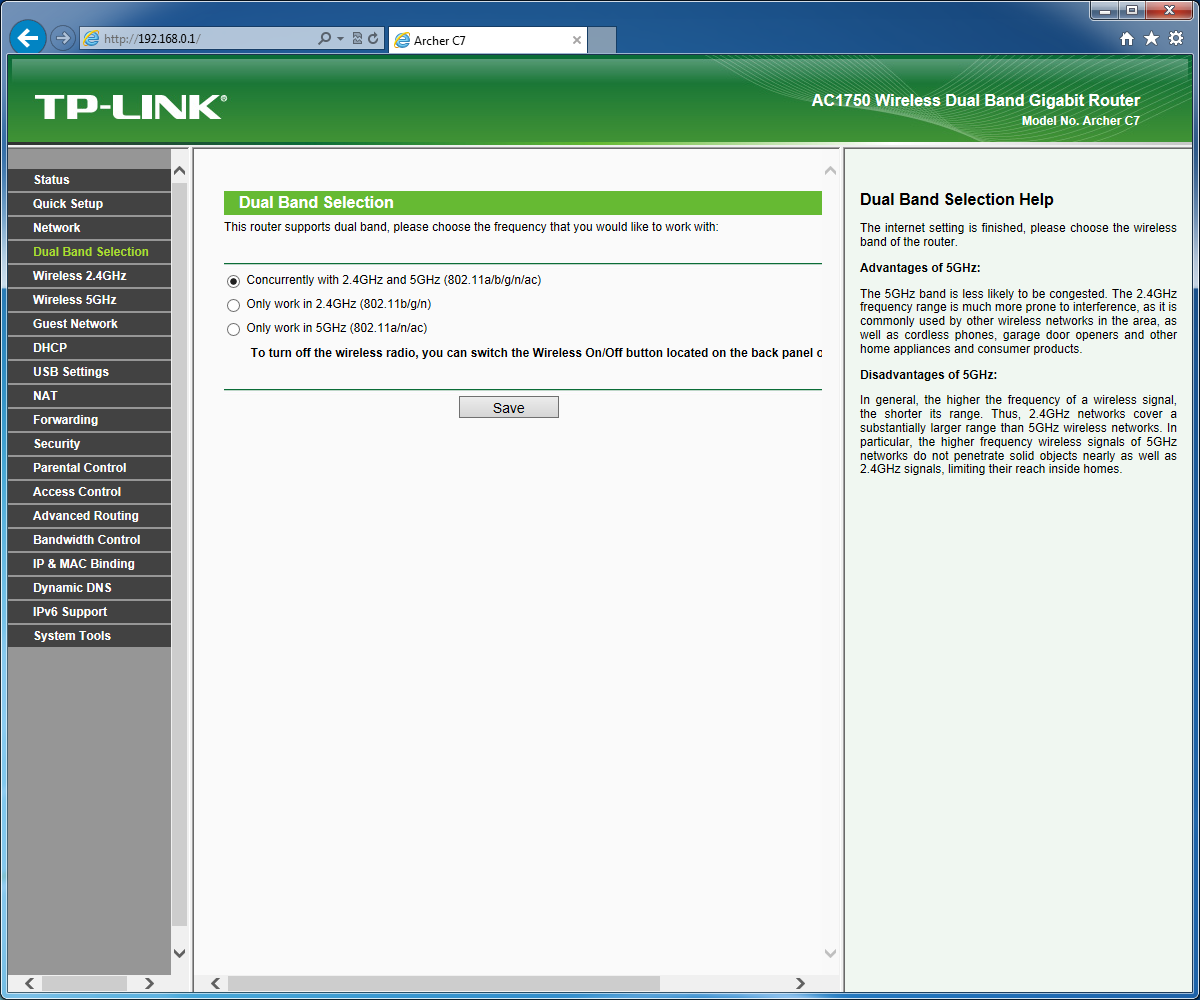The image size is (1200, 1000).
Task: Select Only work in 5GHz option
Action: tap(234, 329)
